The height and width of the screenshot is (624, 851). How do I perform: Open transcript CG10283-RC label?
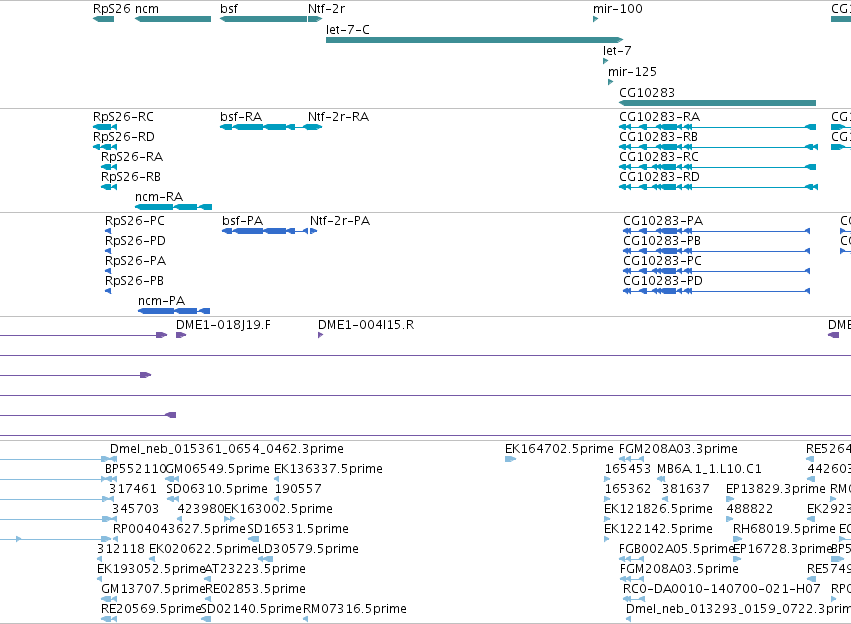(x=659, y=157)
